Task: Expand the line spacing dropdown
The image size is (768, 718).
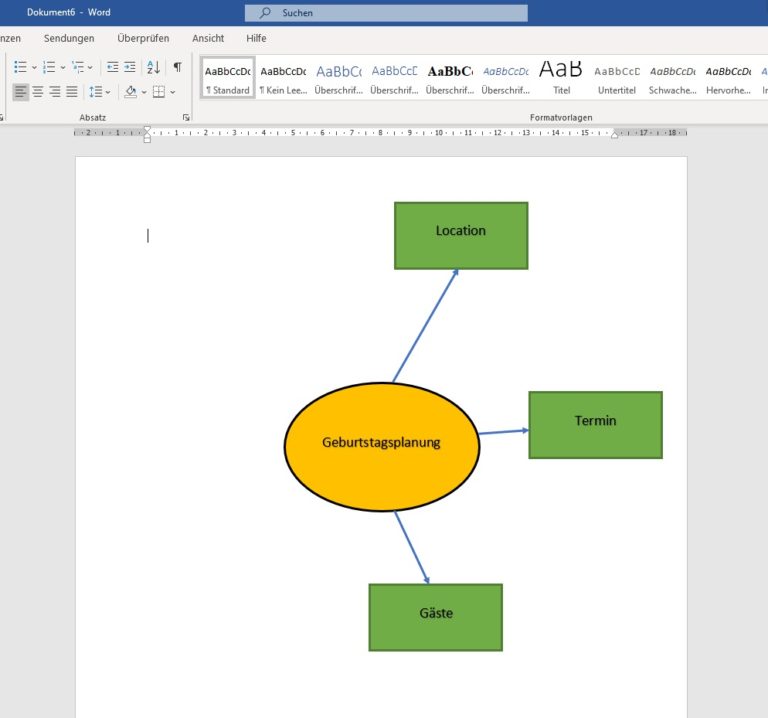Action: coord(107,92)
